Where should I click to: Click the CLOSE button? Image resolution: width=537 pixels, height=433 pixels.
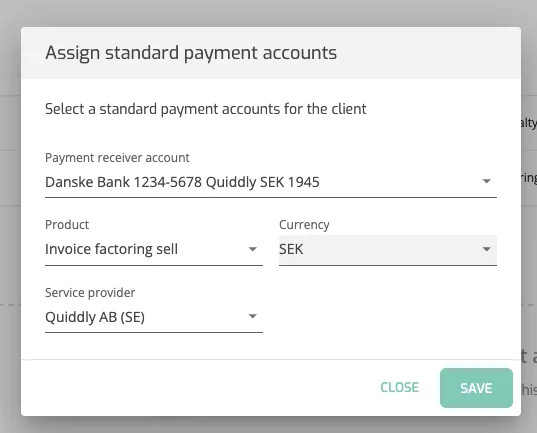coord(399,387)
